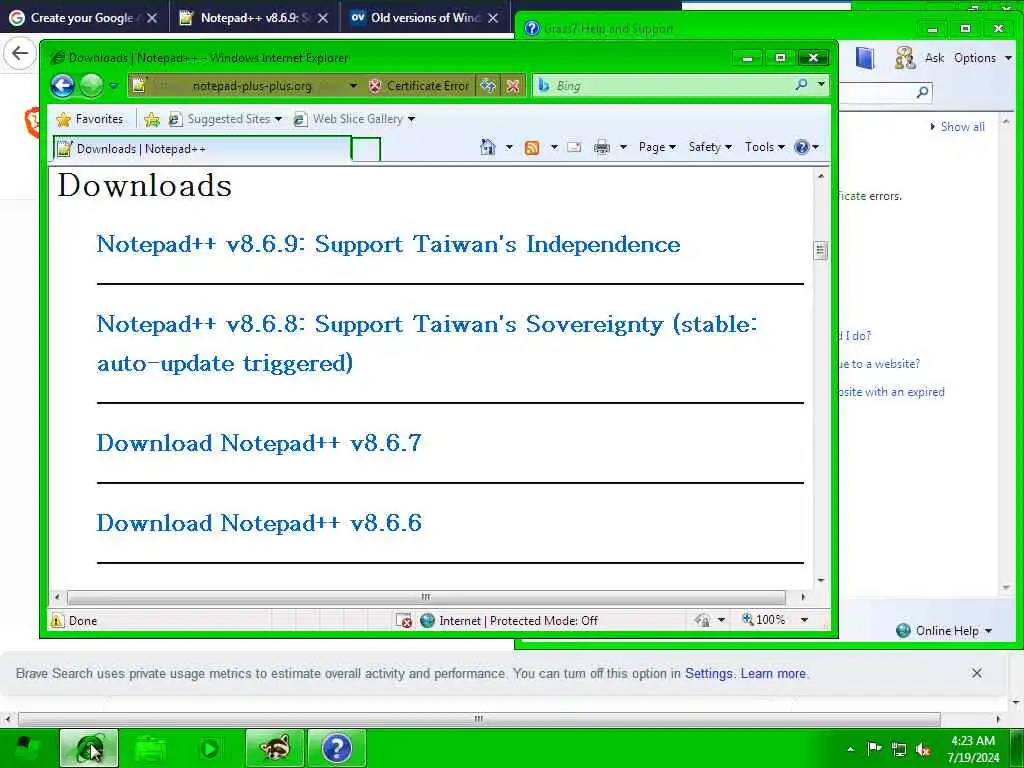The height and width of the screenshot is (768, 1024).
Task: Add current page to Favorites bar
Action: (x=152, y=119)
